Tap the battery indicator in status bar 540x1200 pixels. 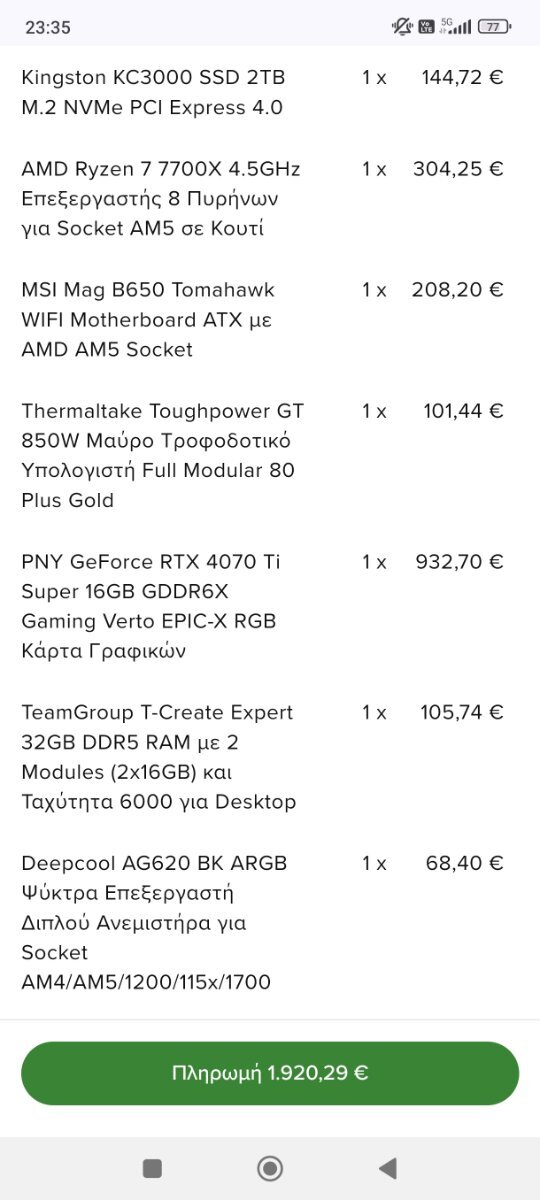point(494,27)
